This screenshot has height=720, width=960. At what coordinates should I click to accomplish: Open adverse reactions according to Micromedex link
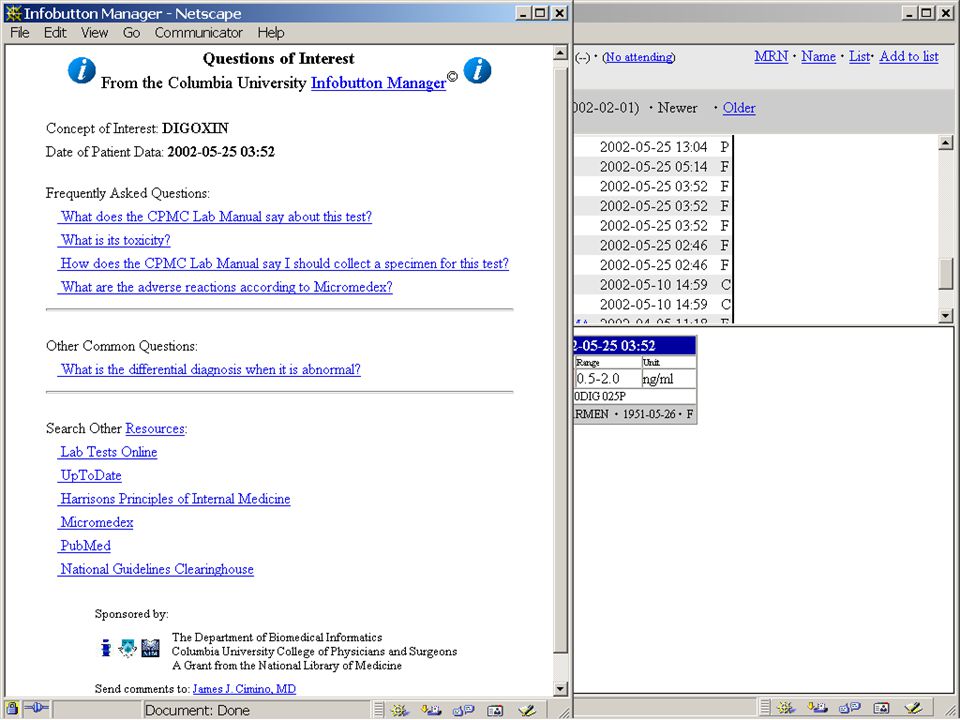[225, 287]
